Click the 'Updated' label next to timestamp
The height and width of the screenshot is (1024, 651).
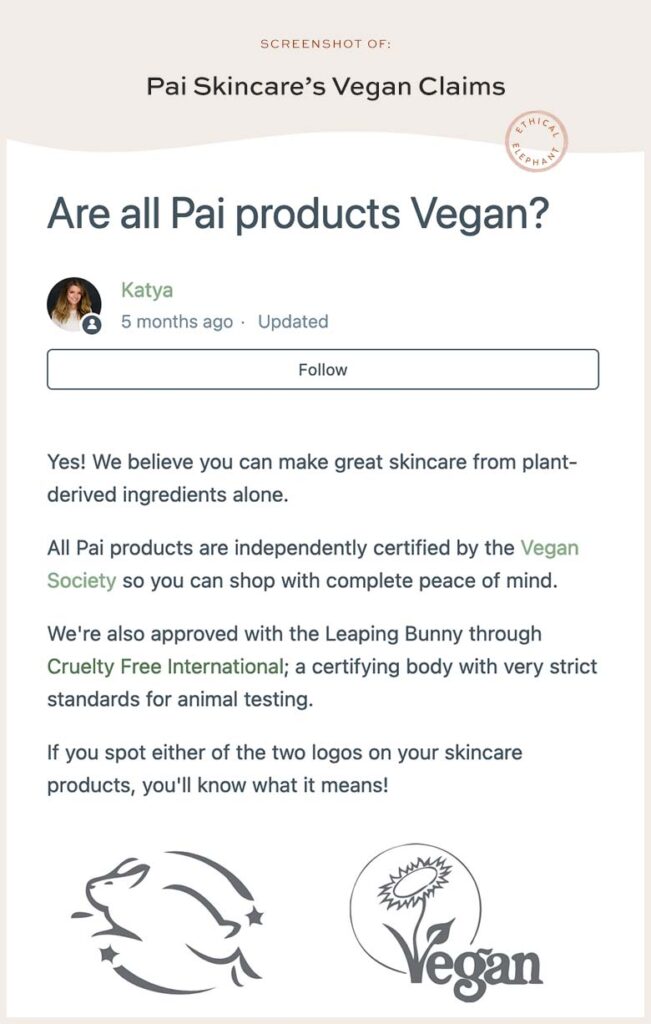293,322
